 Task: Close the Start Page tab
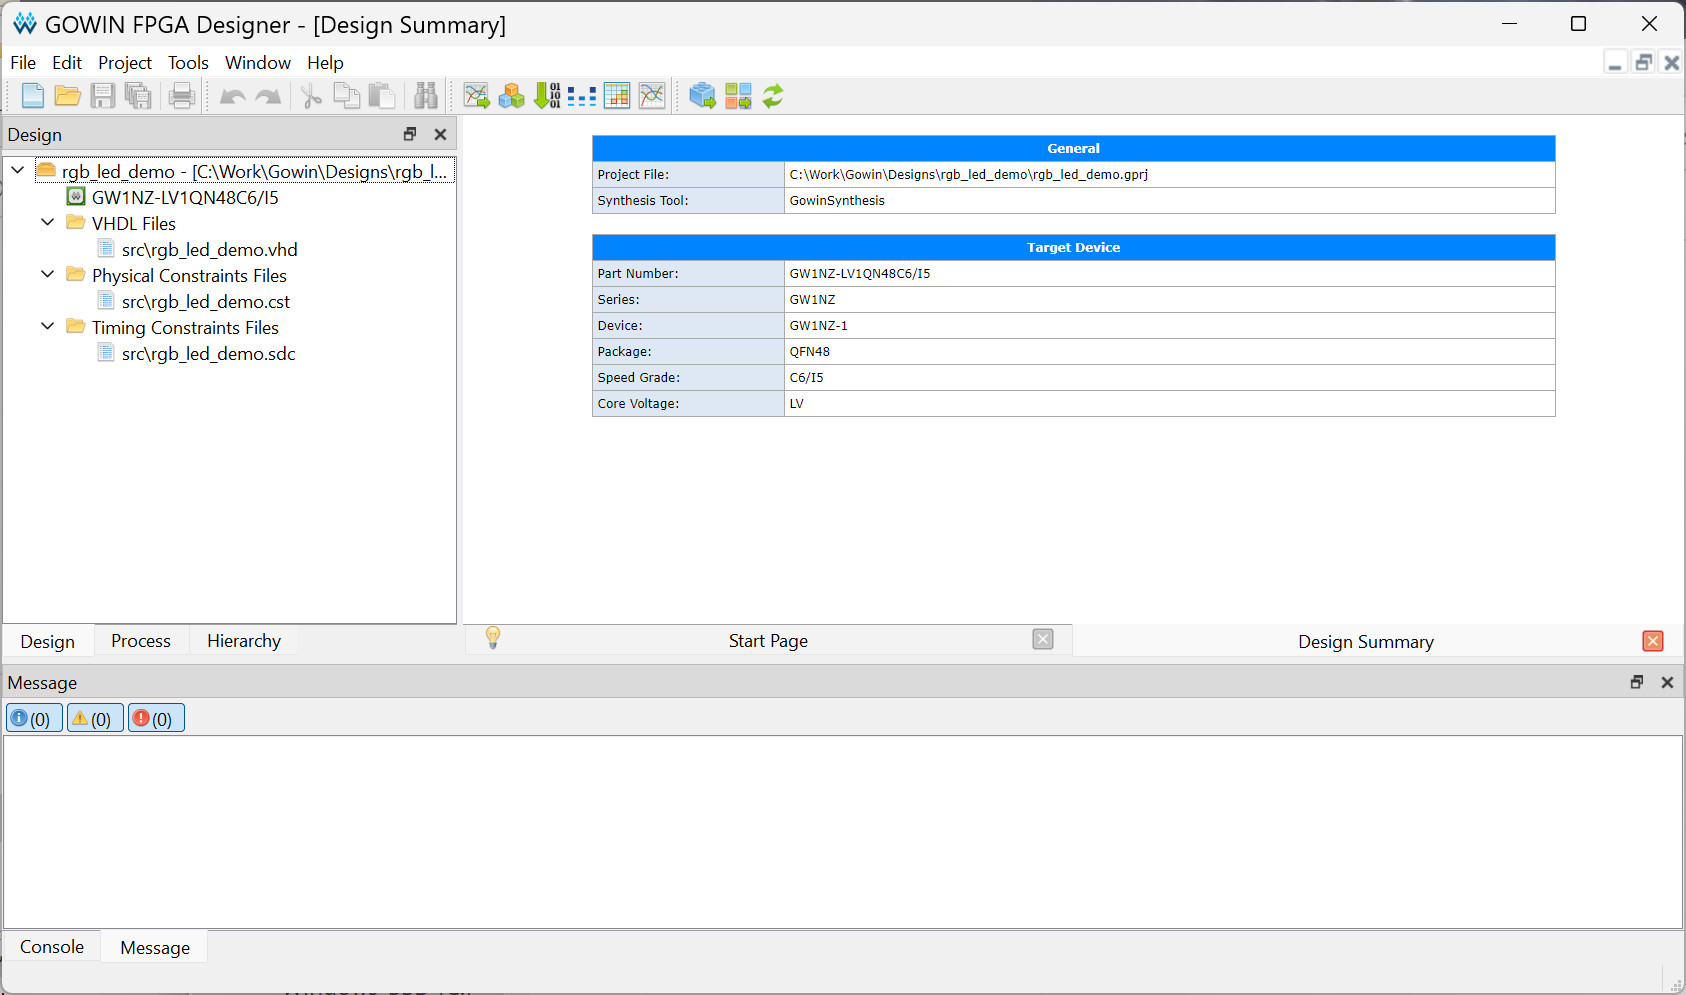[1043, 640]
